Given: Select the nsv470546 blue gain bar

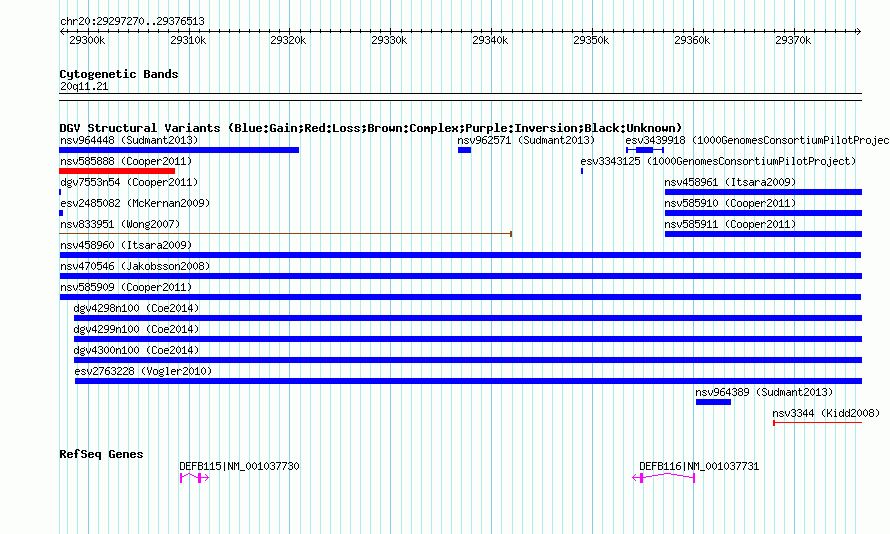Looking at the screenshot, I should point(460,276).
